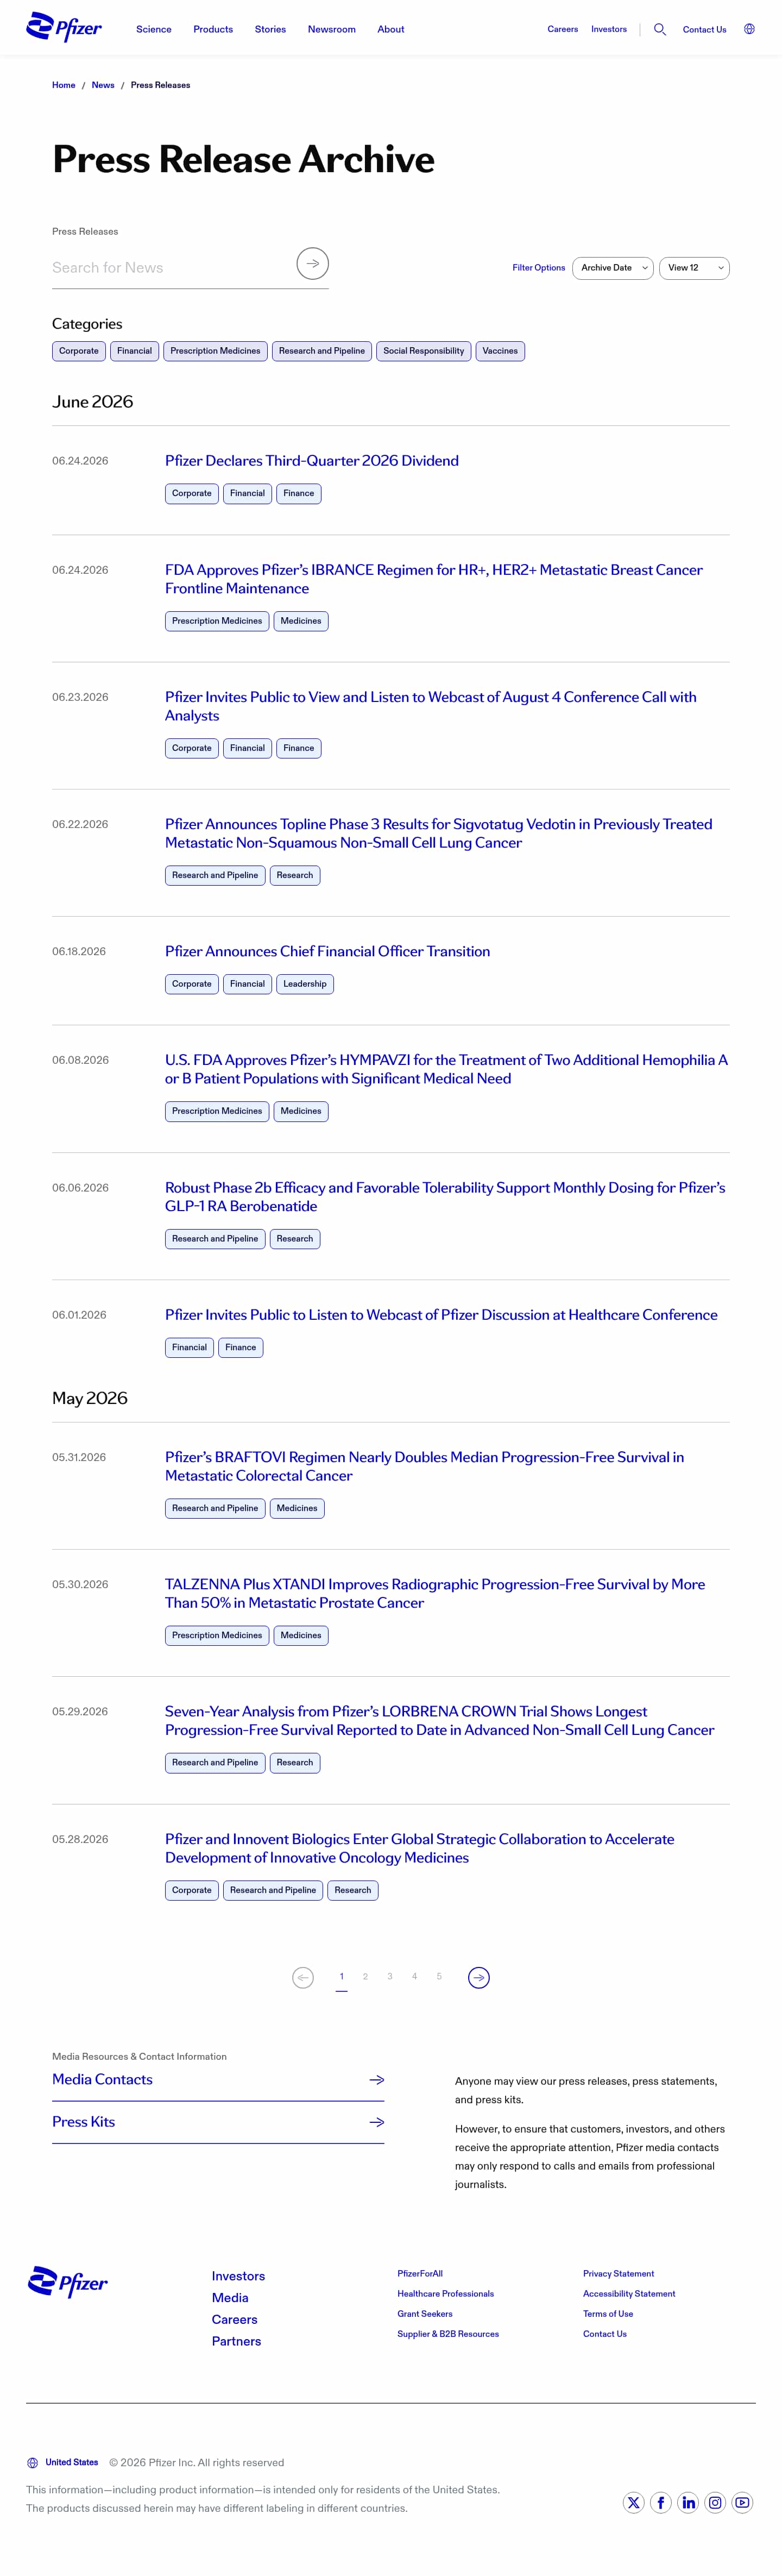Toggle the Social Responsibility category filter
782x2576 pixels.
click(423, 351)
